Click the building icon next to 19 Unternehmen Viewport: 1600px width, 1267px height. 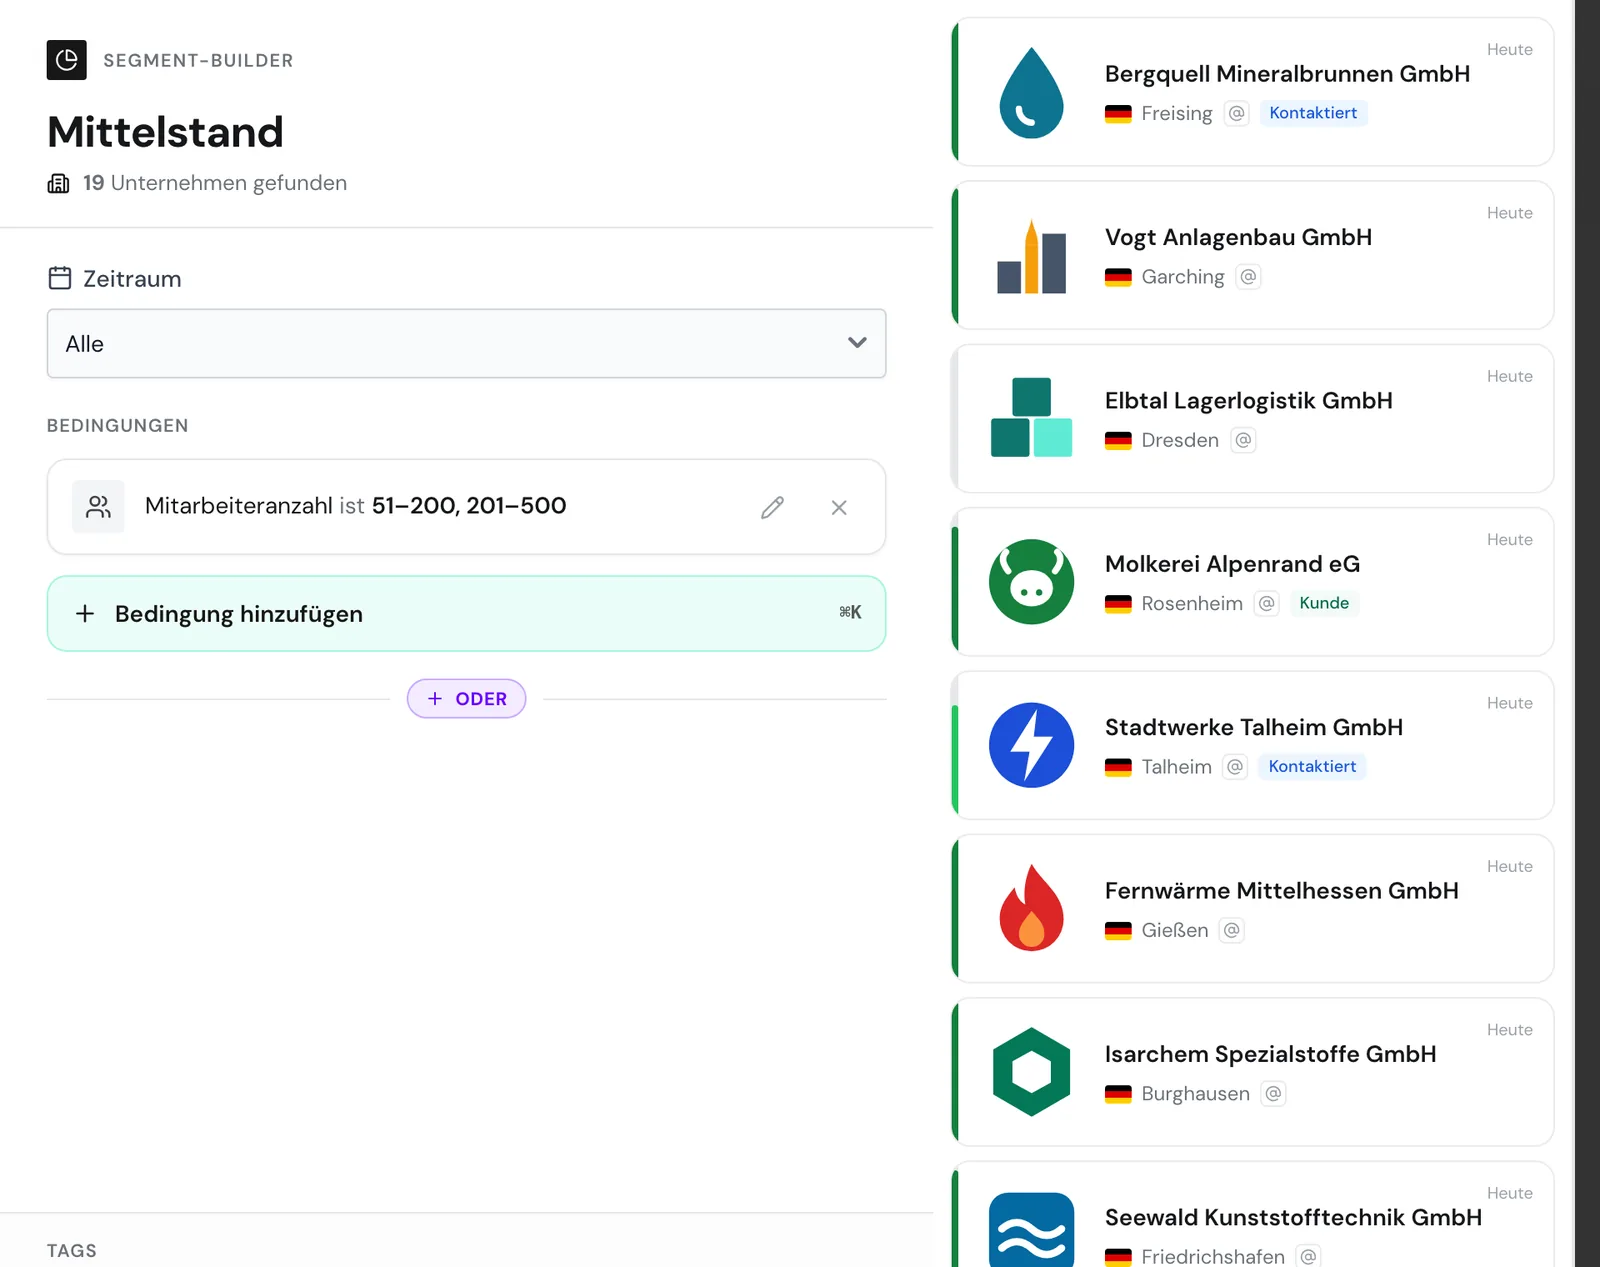[x=59, y=183]
